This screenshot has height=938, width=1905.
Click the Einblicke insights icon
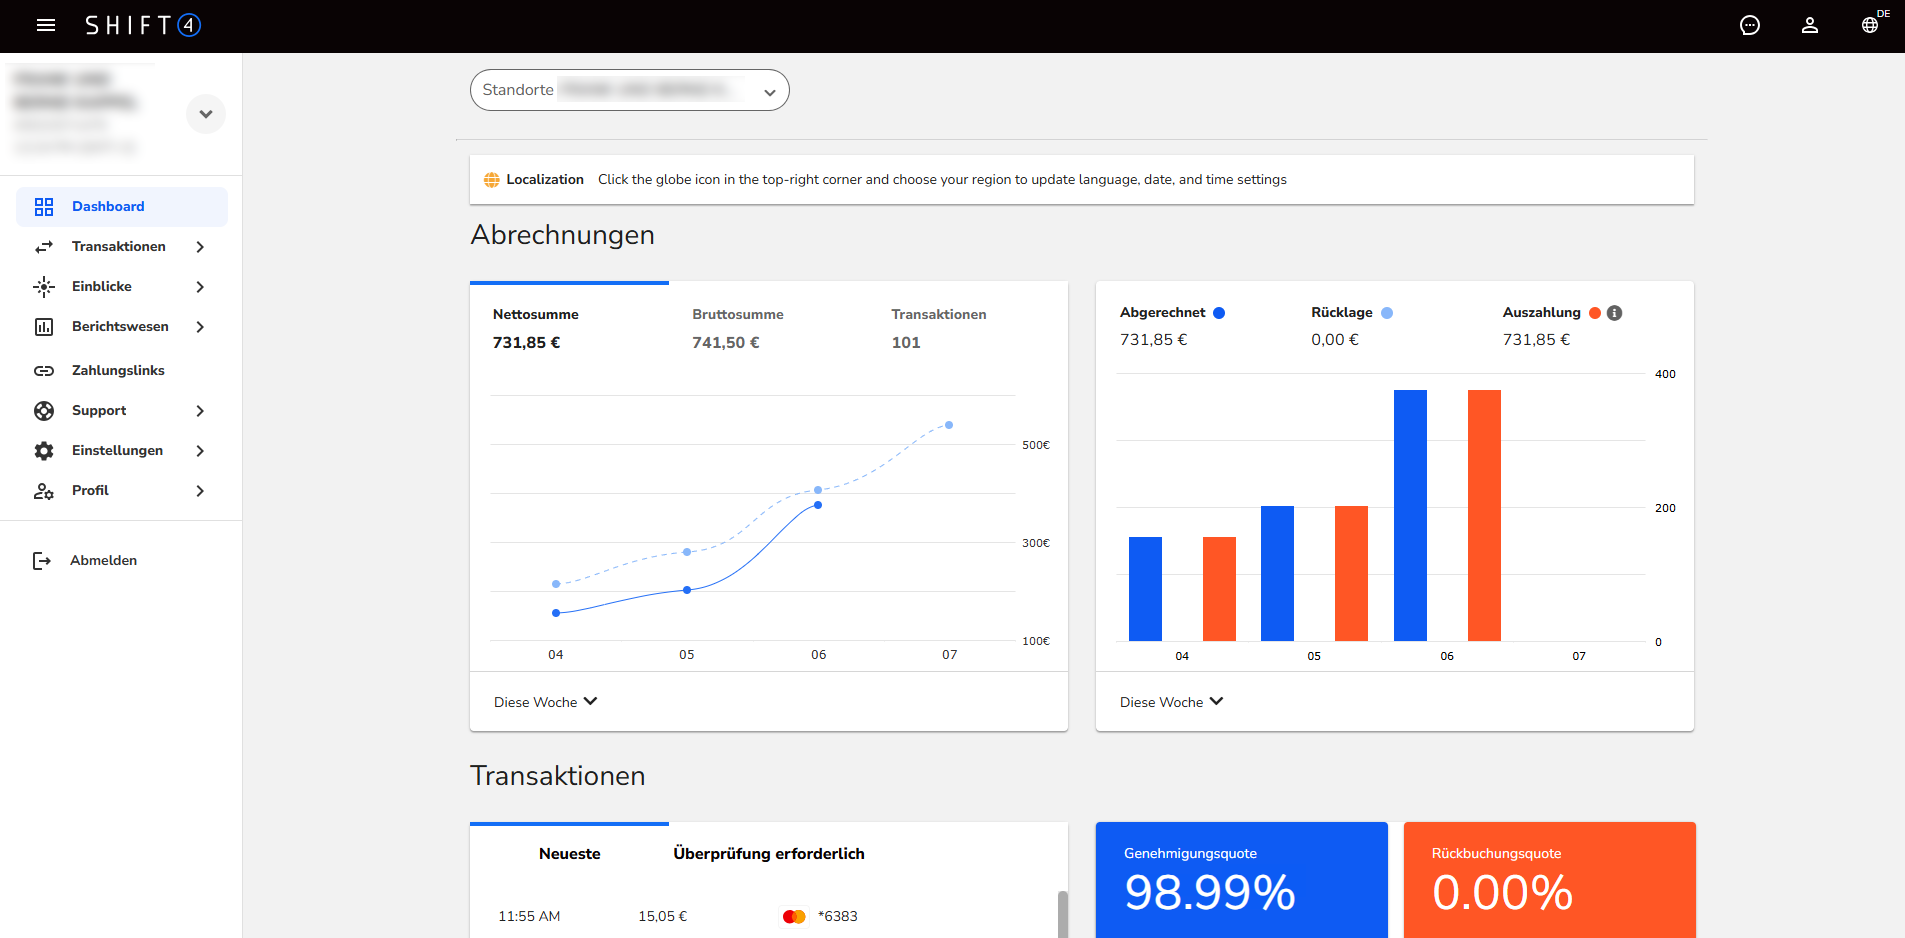point(44,287)
